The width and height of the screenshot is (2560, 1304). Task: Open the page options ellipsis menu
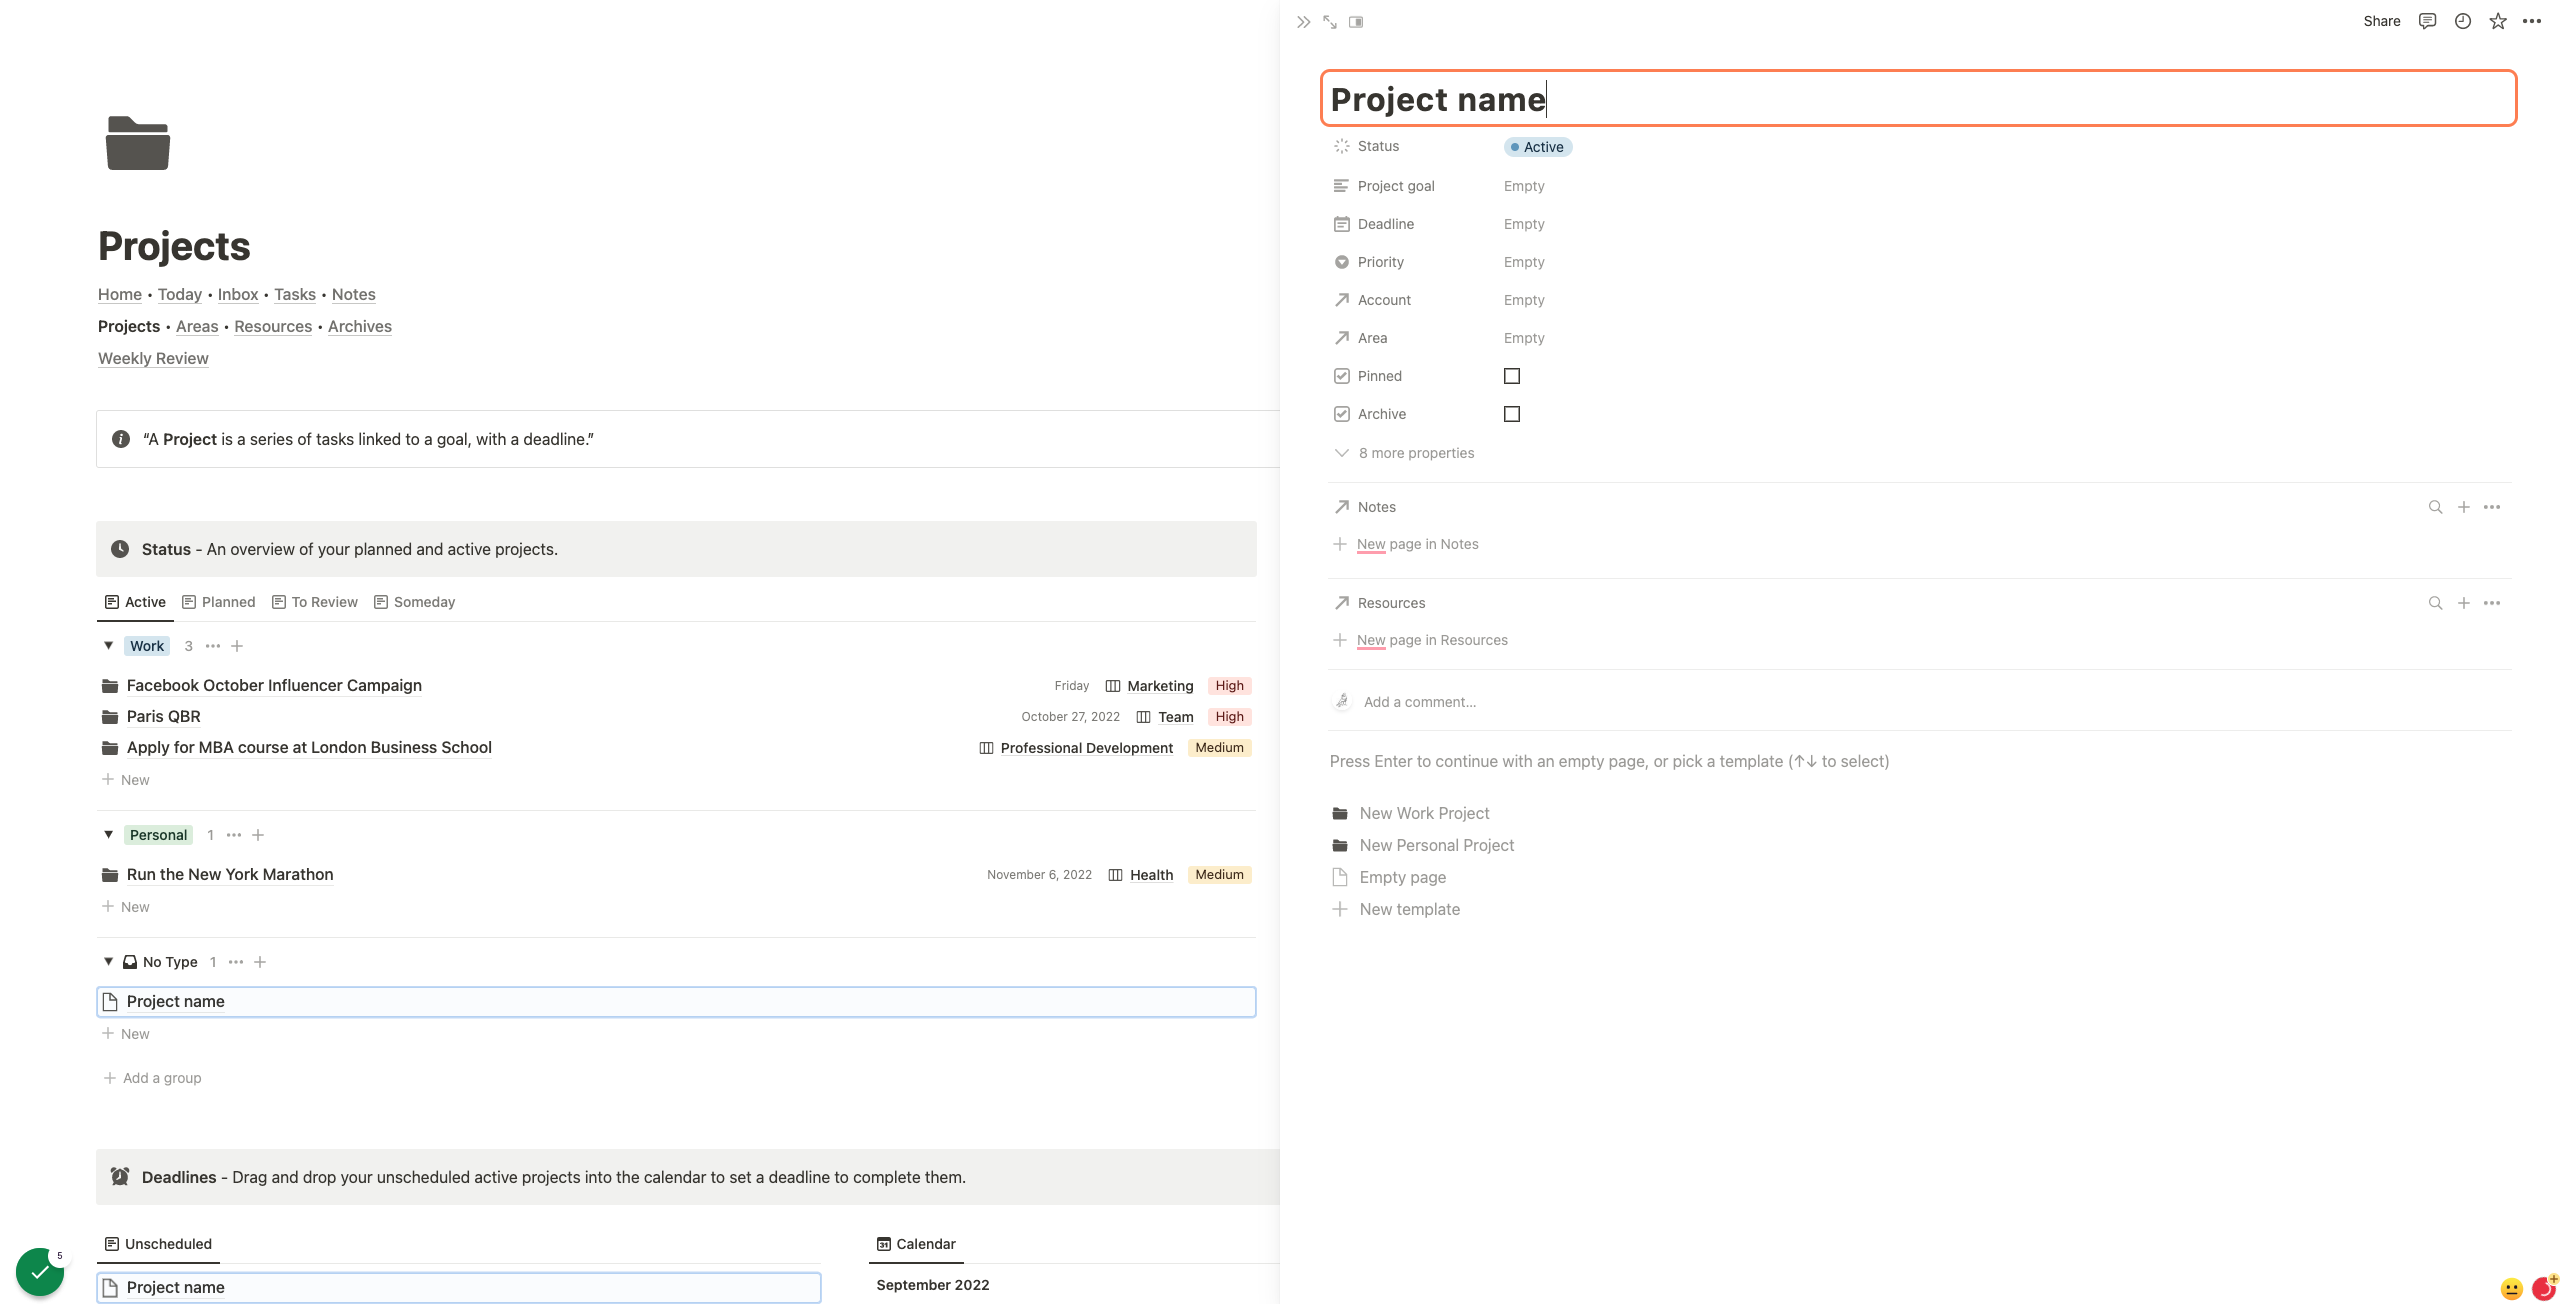(2532, 21)
